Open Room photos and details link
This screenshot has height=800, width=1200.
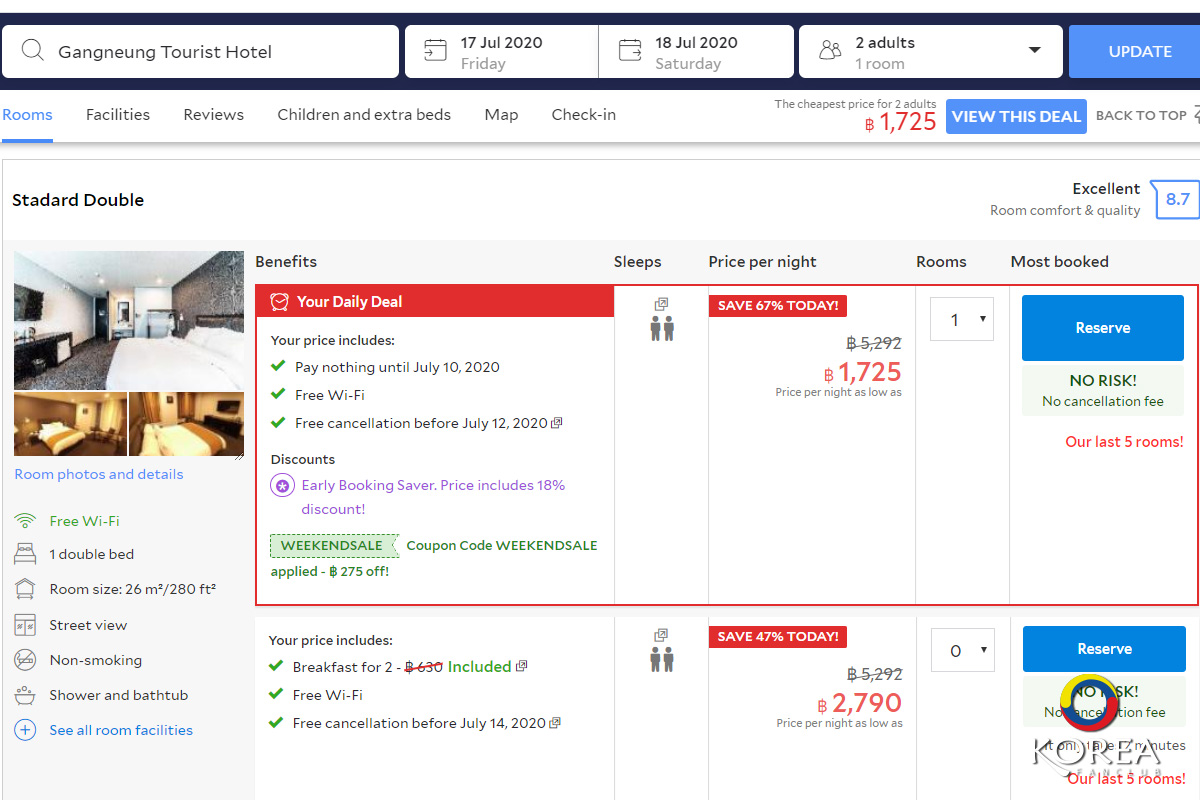pyautogui.click(x=99, y=474)
